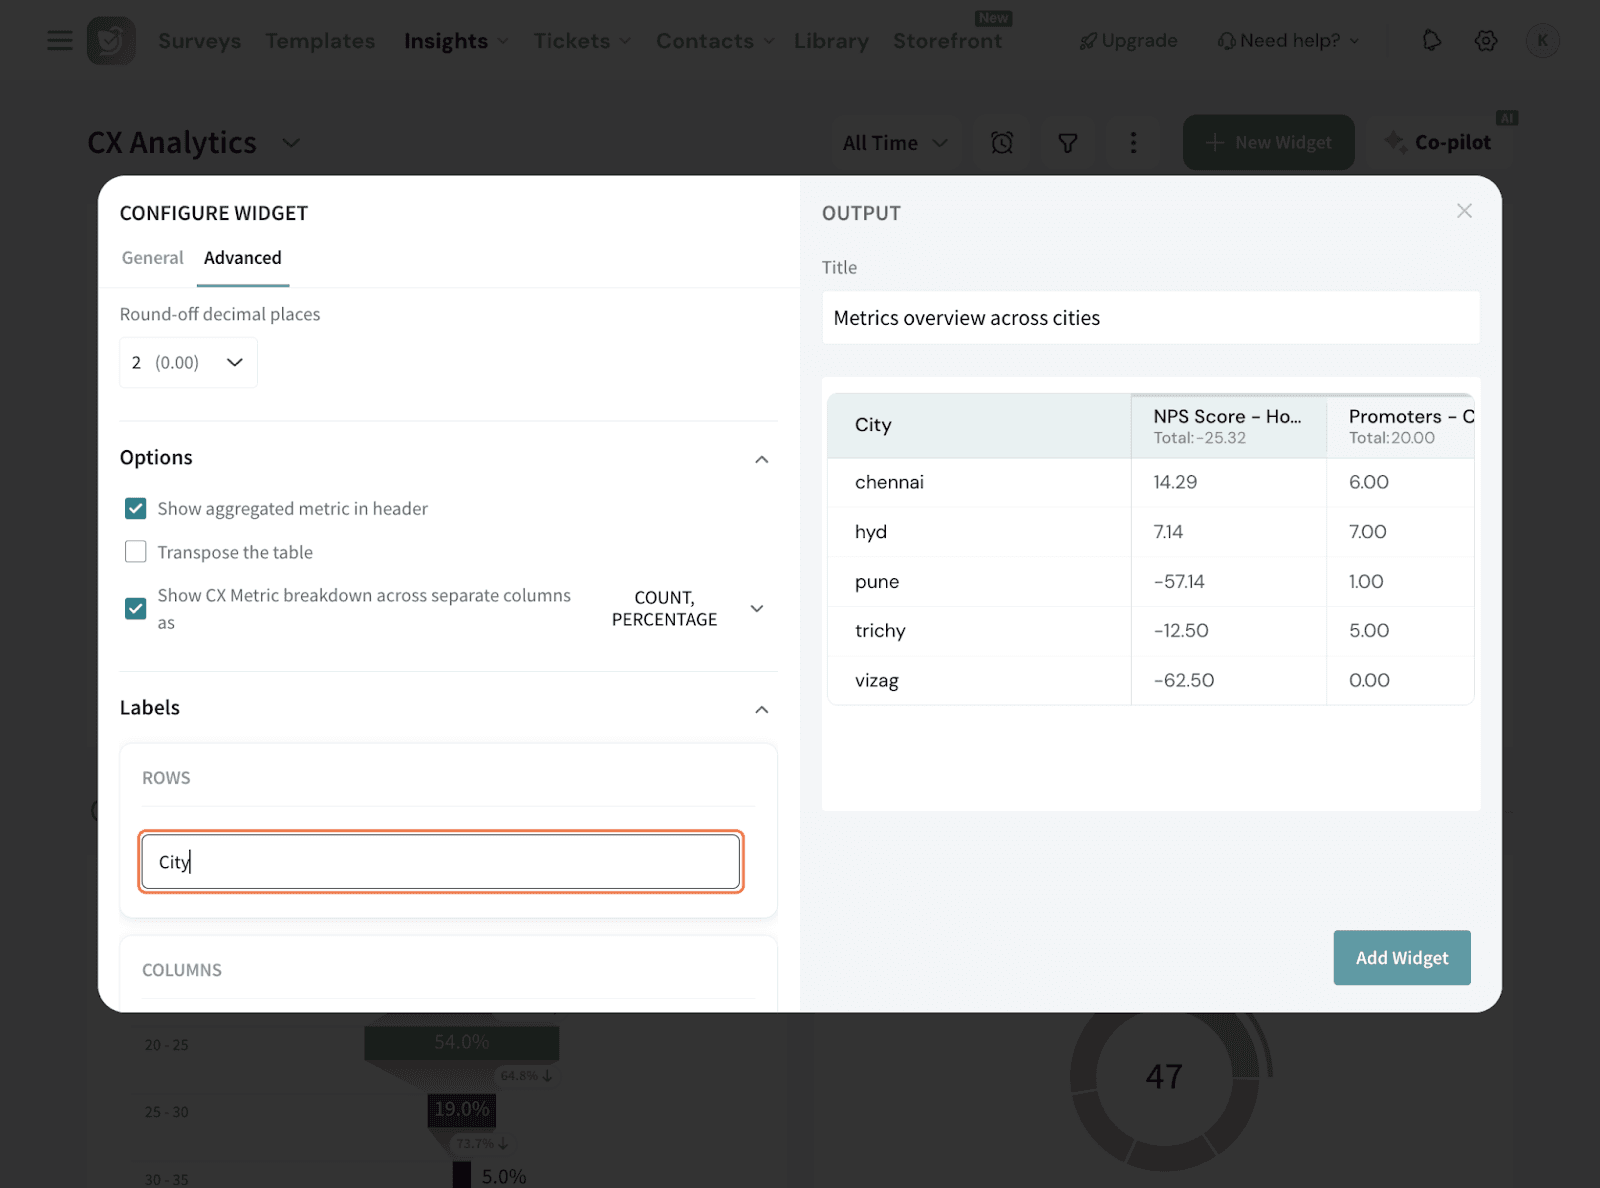Select the Advanced tab
Image resolution: width=1600 pixels, height=1188 pixels.
point(243,258)
